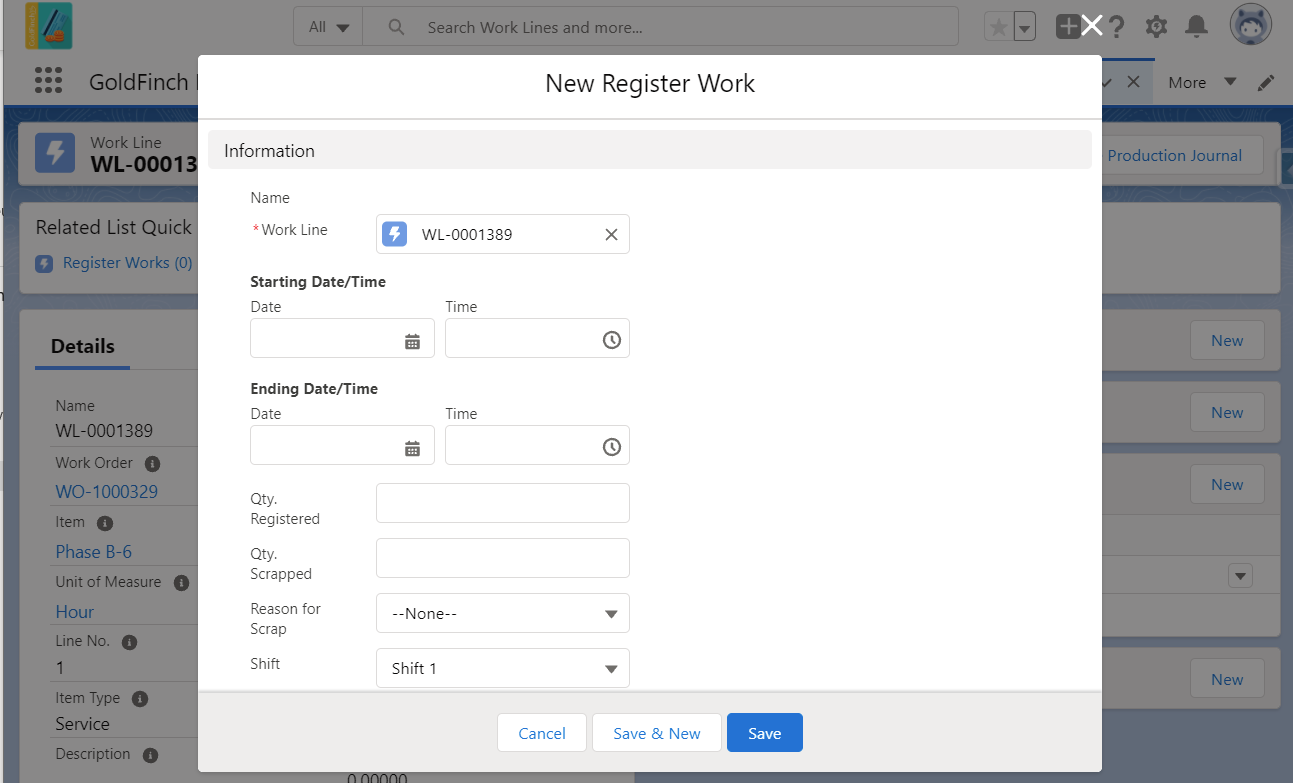Open the Help question mark icon
This screenshot has height=783, width=1293.
[x=1117, y=27]
